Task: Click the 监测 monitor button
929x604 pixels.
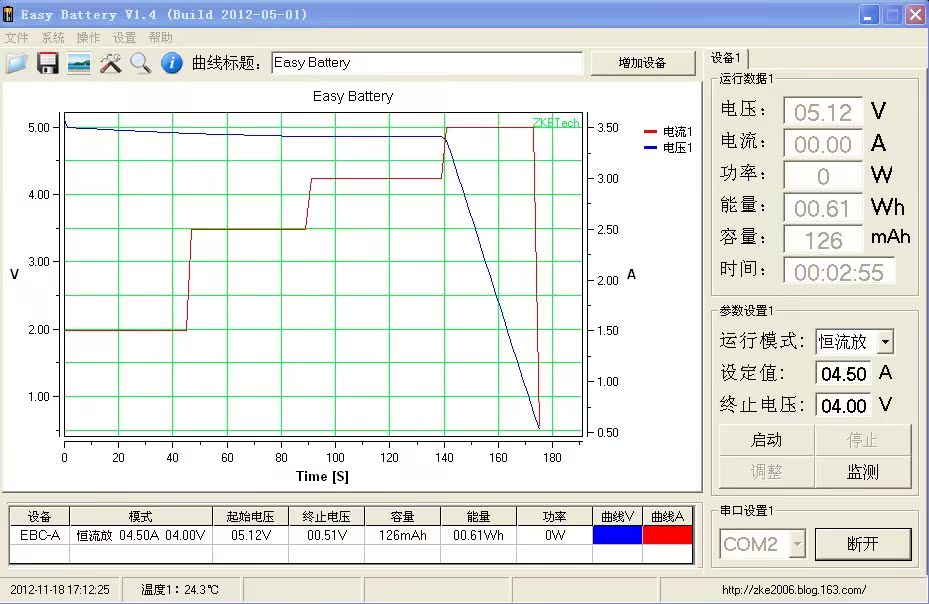Action: (862, 472)
